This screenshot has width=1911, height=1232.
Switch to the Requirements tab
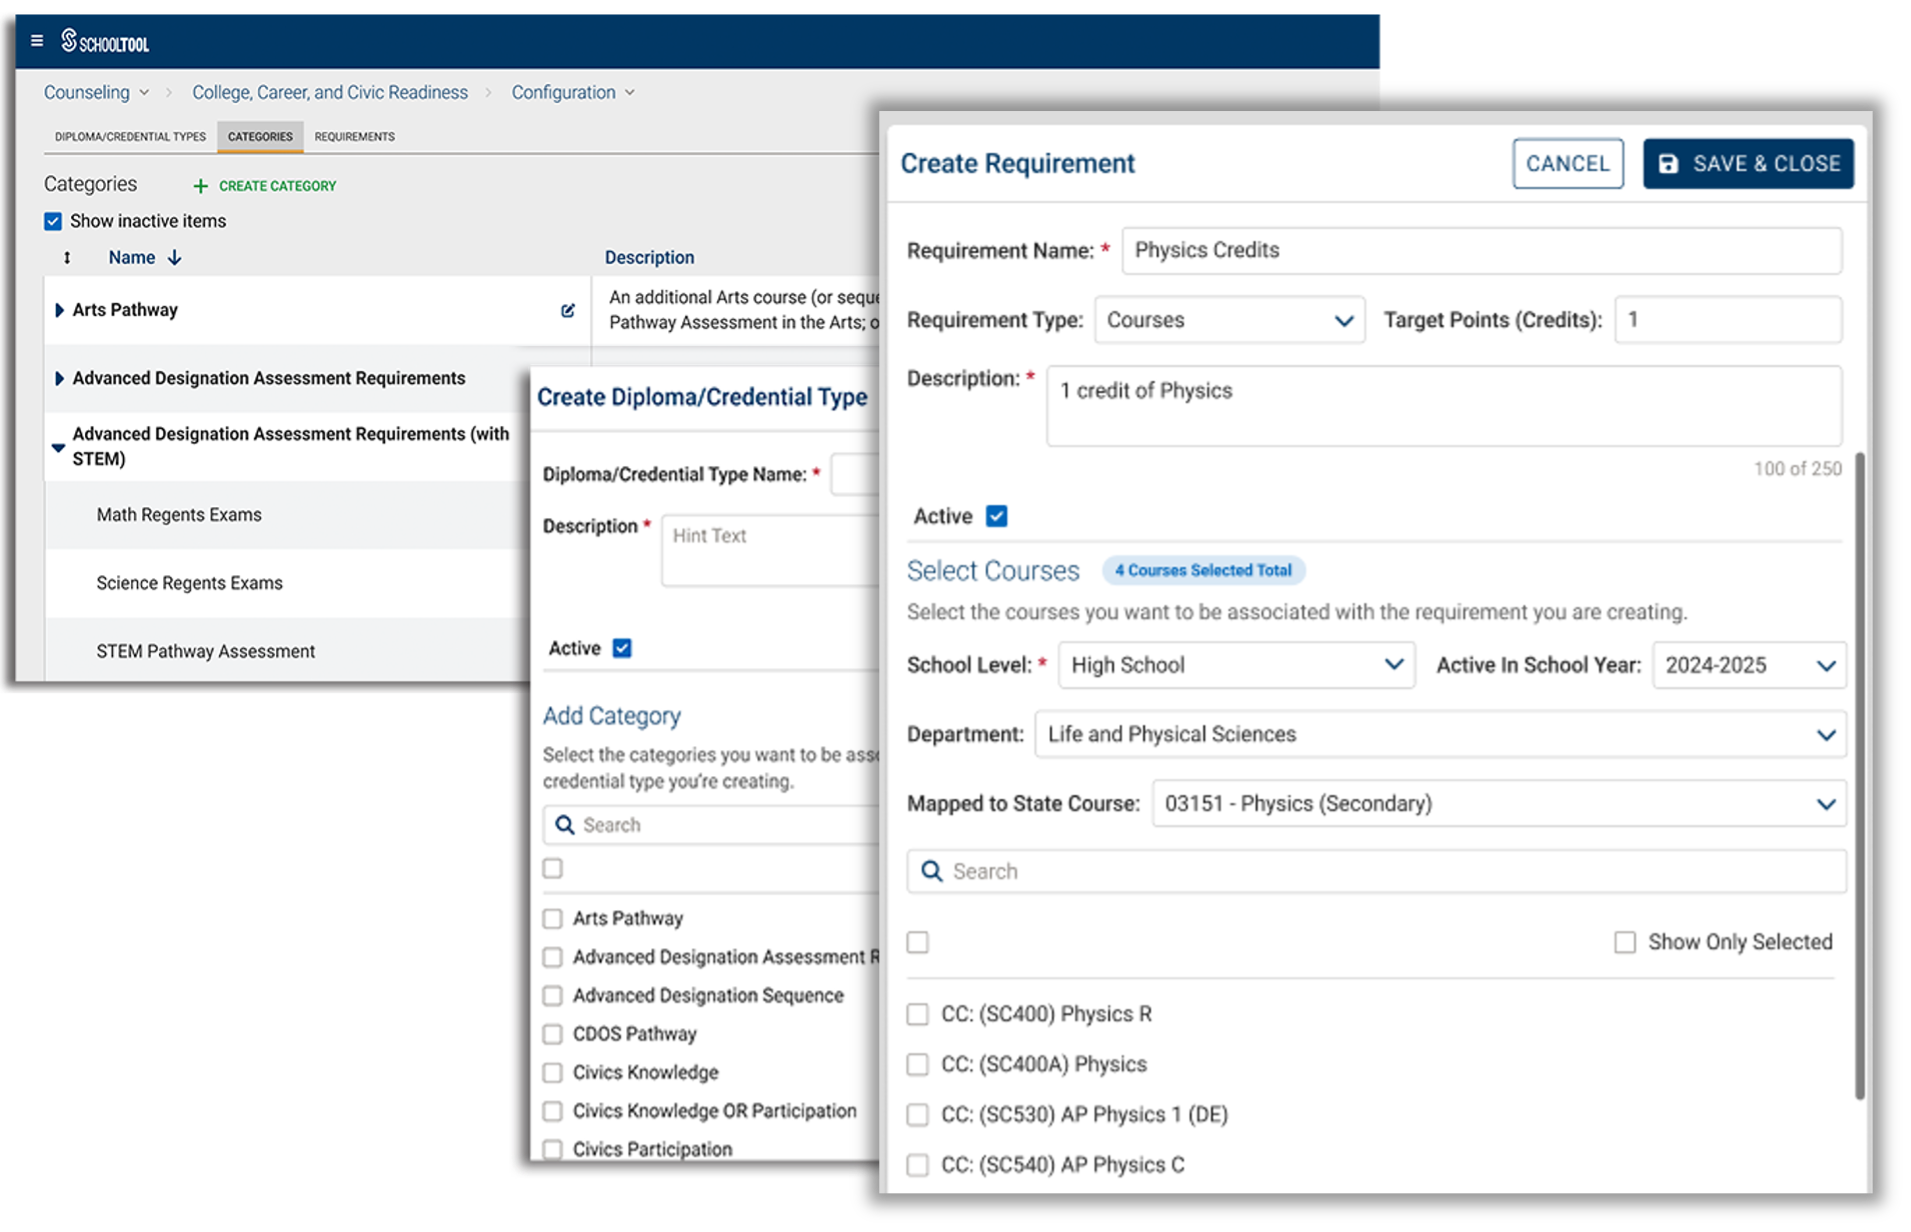353,136
